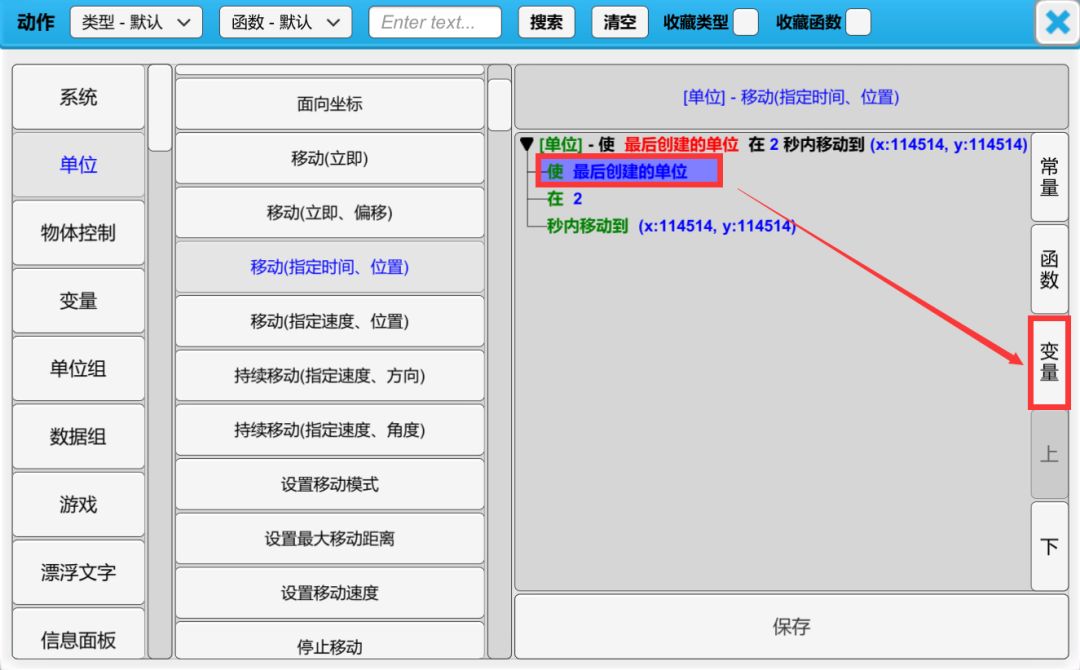Open the 函数 - 默认 dropdown
1080x670 pixels.
pos(285,22)
